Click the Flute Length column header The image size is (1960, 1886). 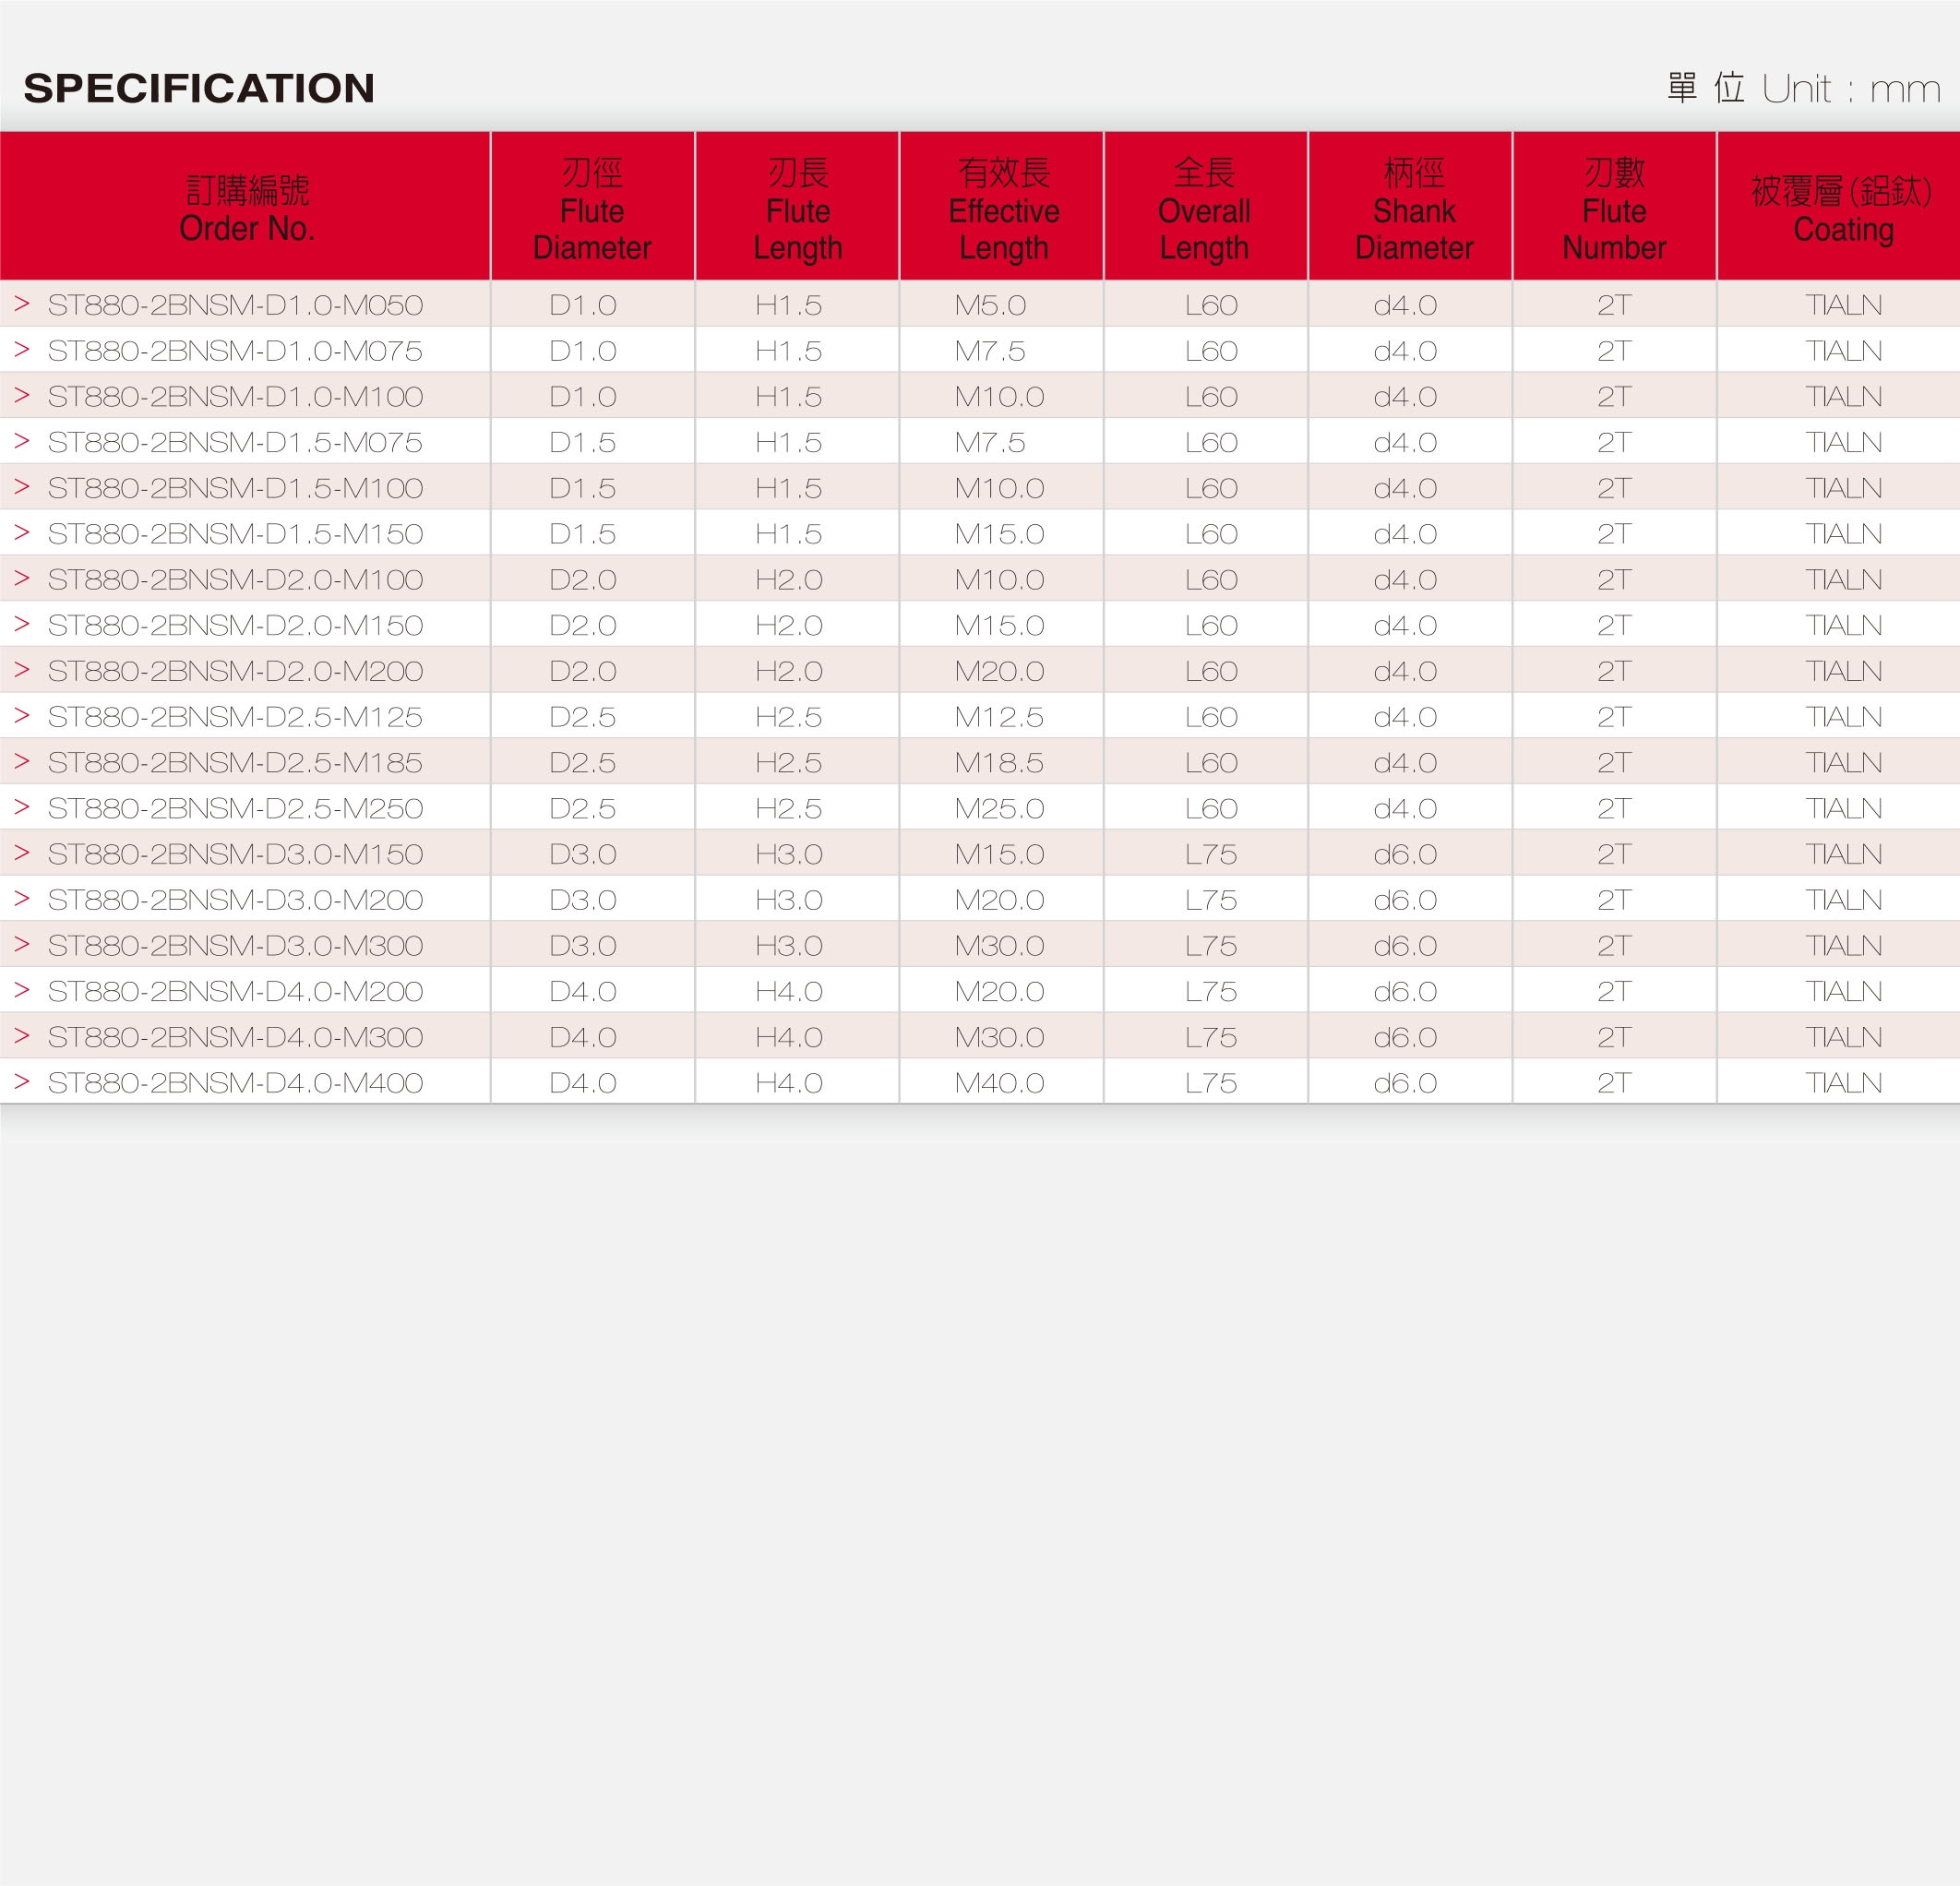coord(797,206)
